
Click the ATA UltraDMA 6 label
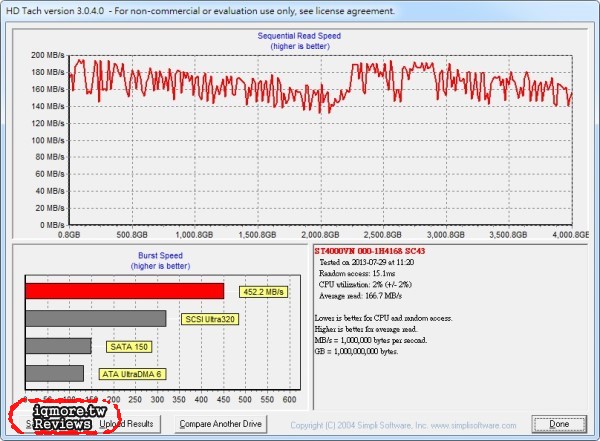(132, 374)
